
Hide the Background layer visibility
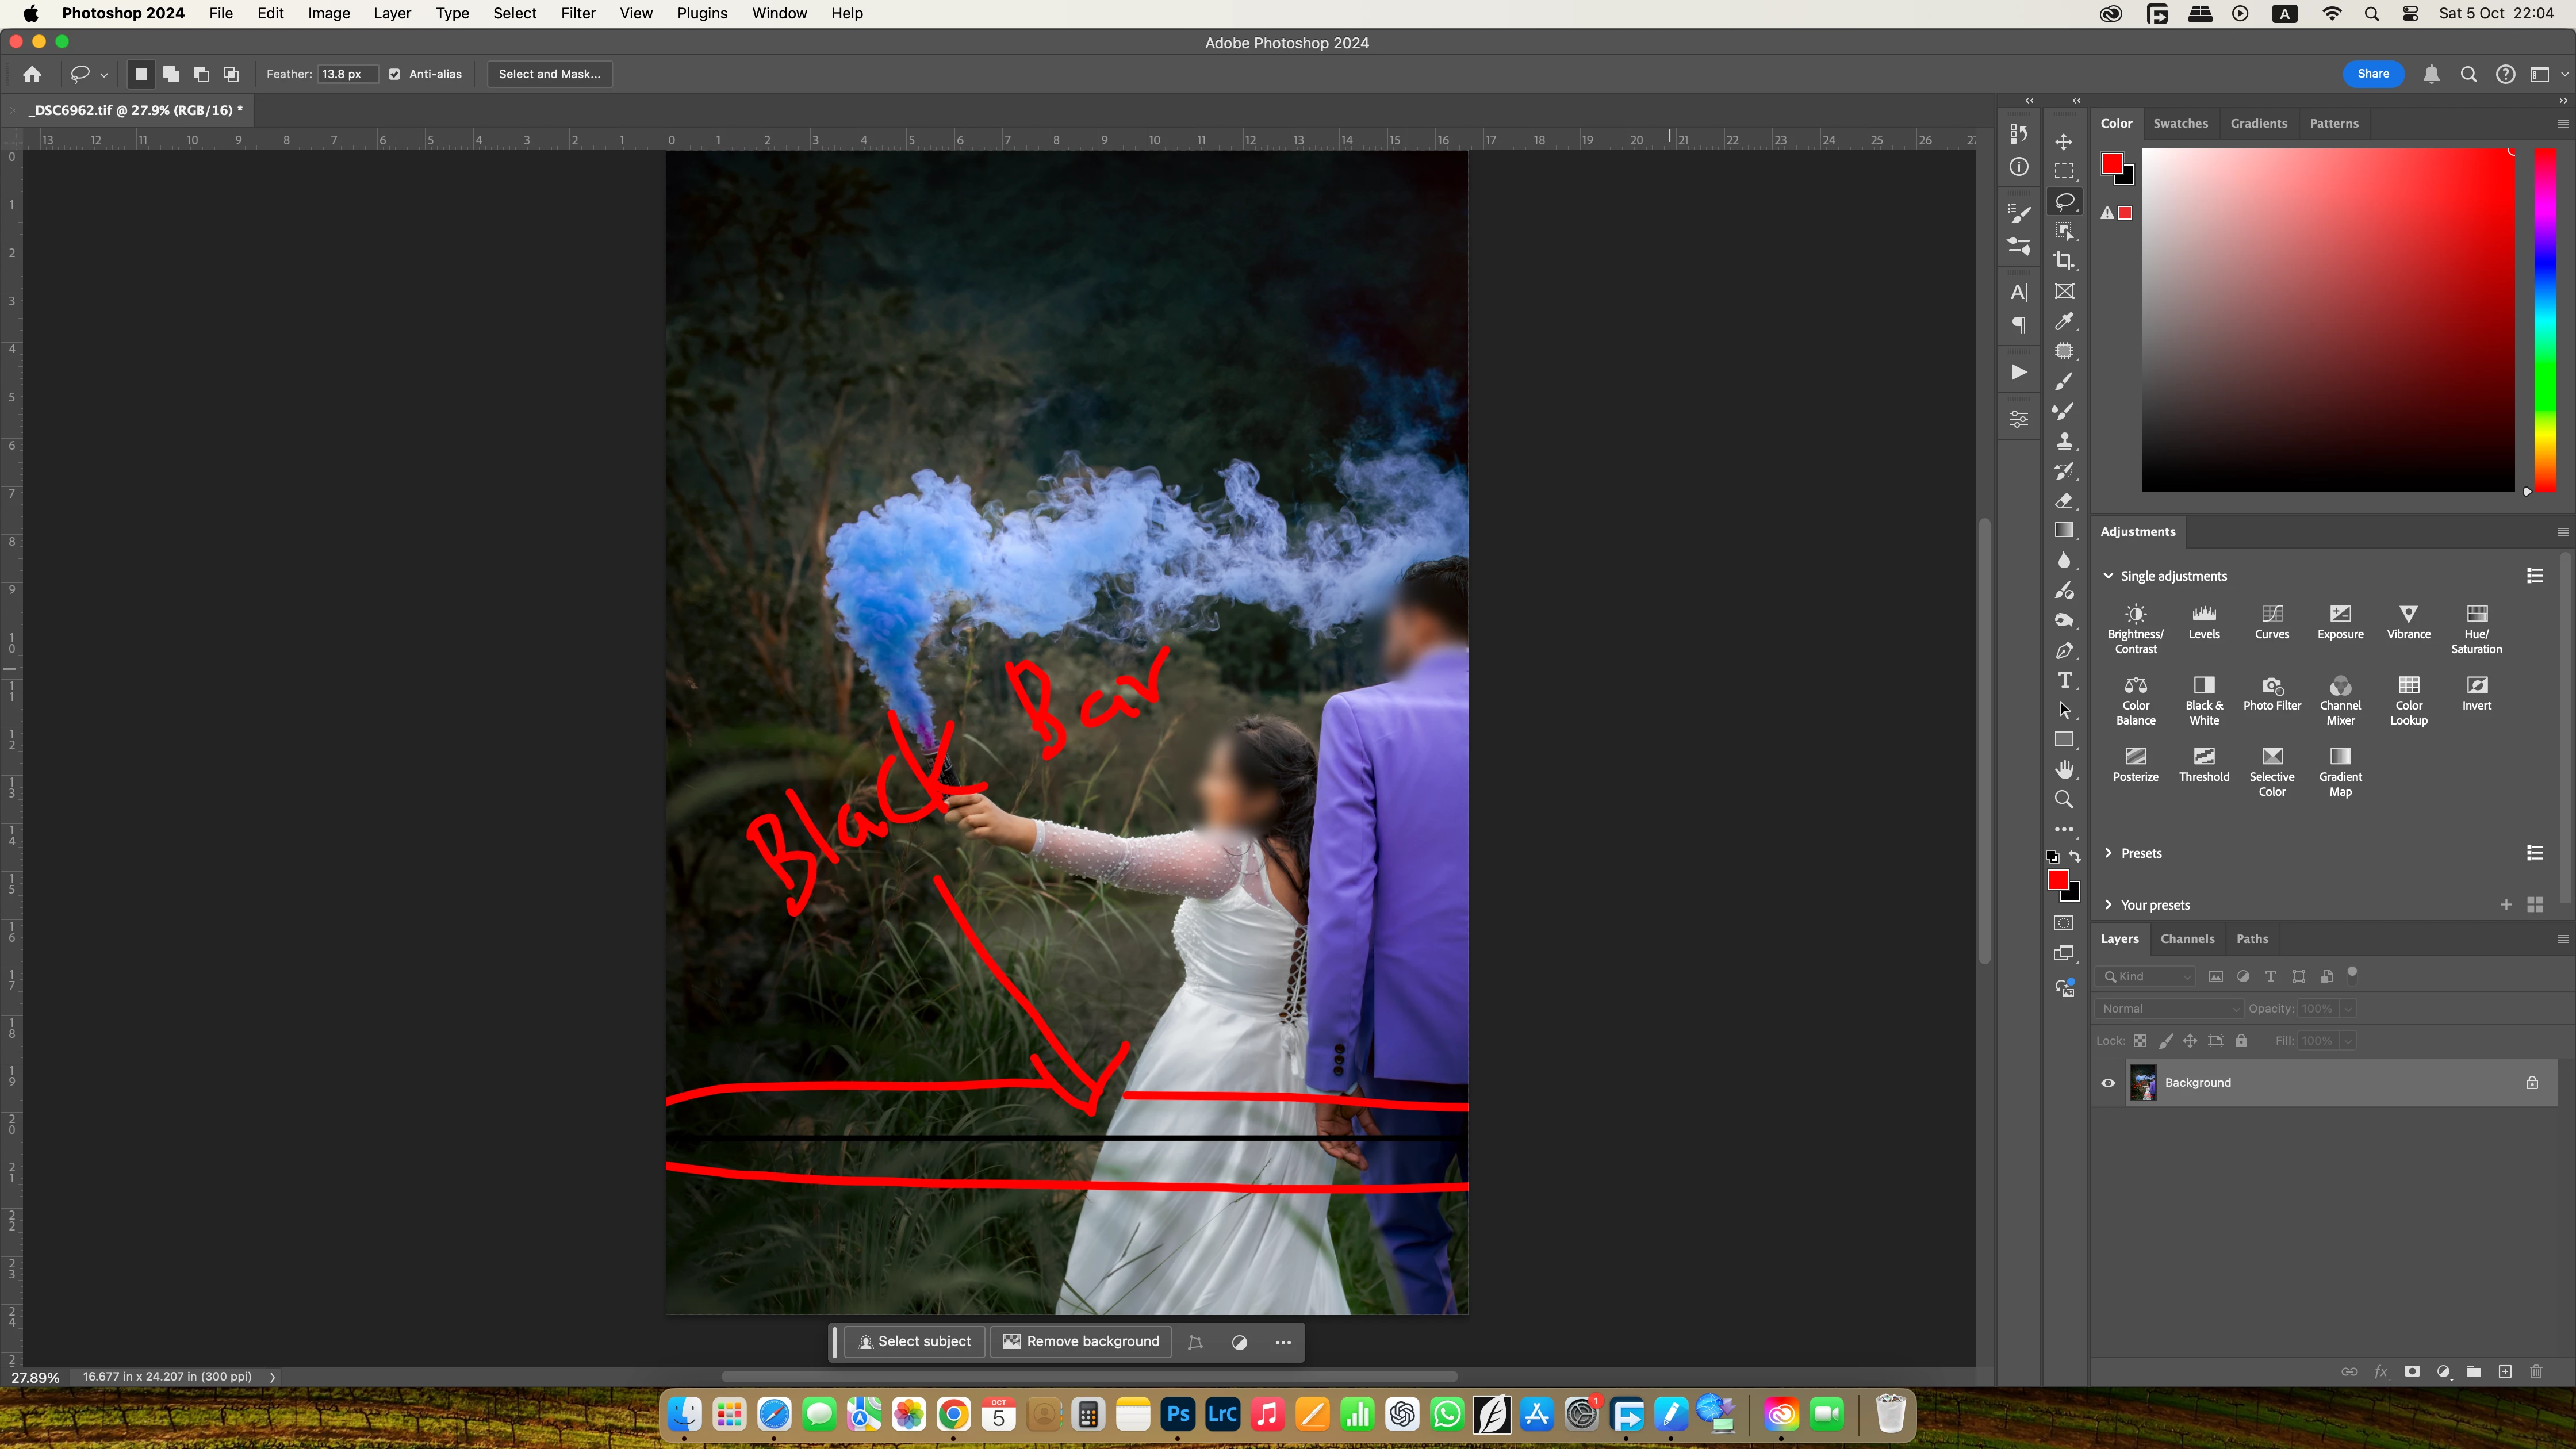click(2108, 1083)
